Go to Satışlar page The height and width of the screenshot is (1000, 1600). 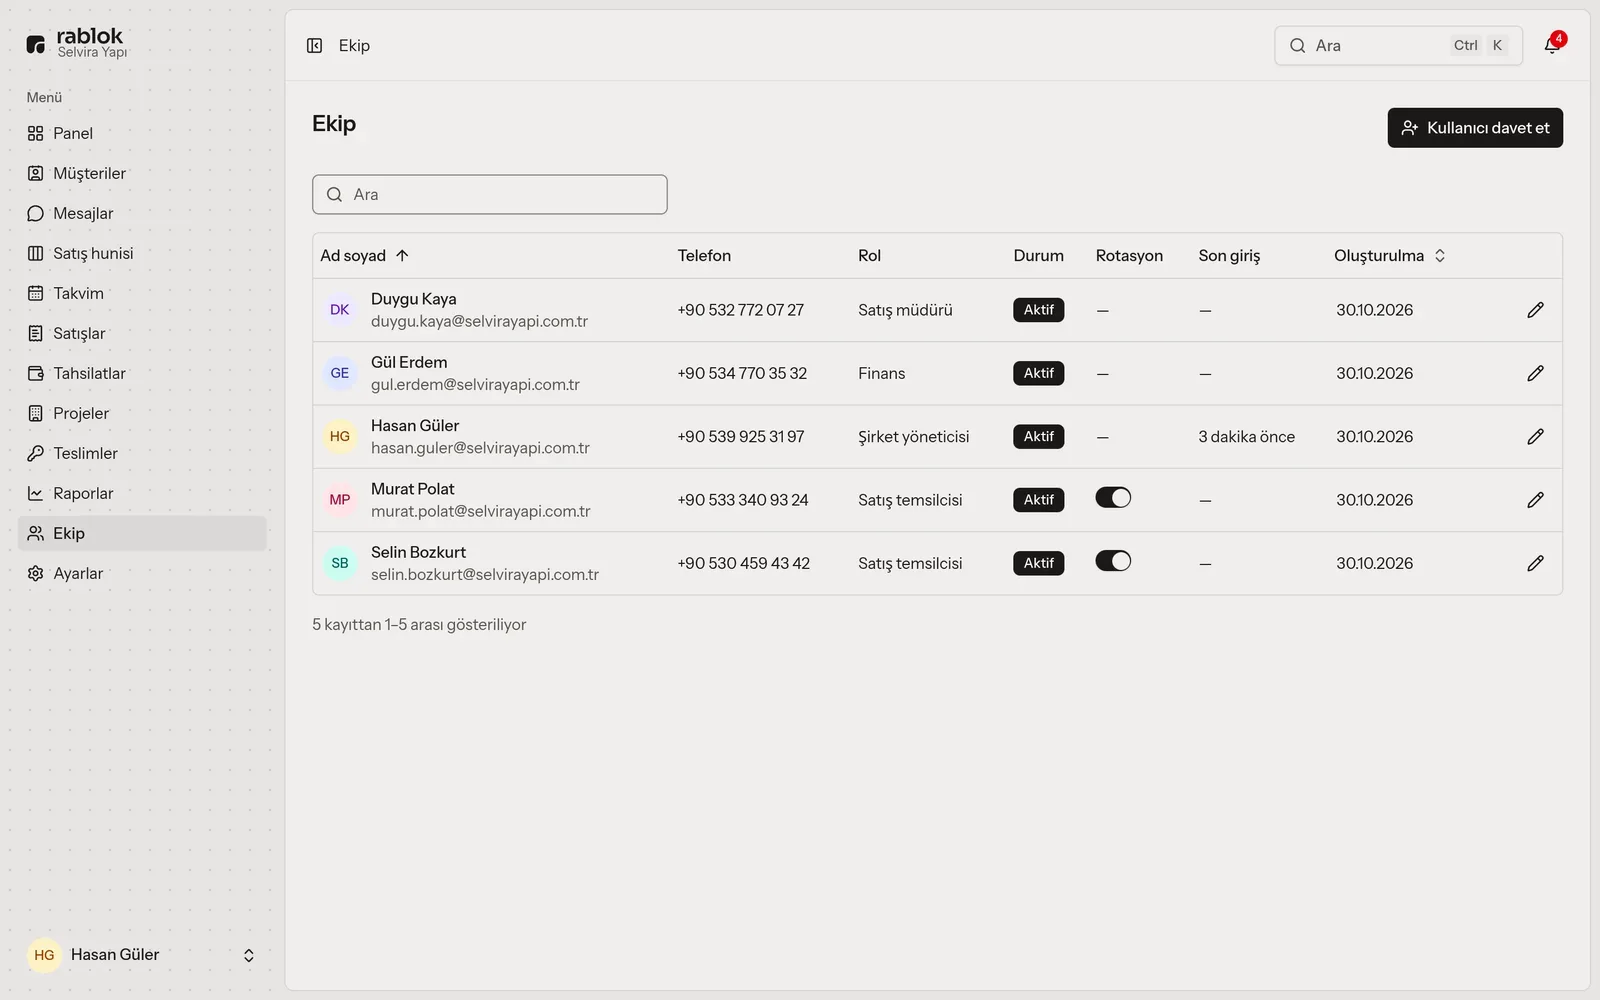pyautogui.click(x=142, y=333)
